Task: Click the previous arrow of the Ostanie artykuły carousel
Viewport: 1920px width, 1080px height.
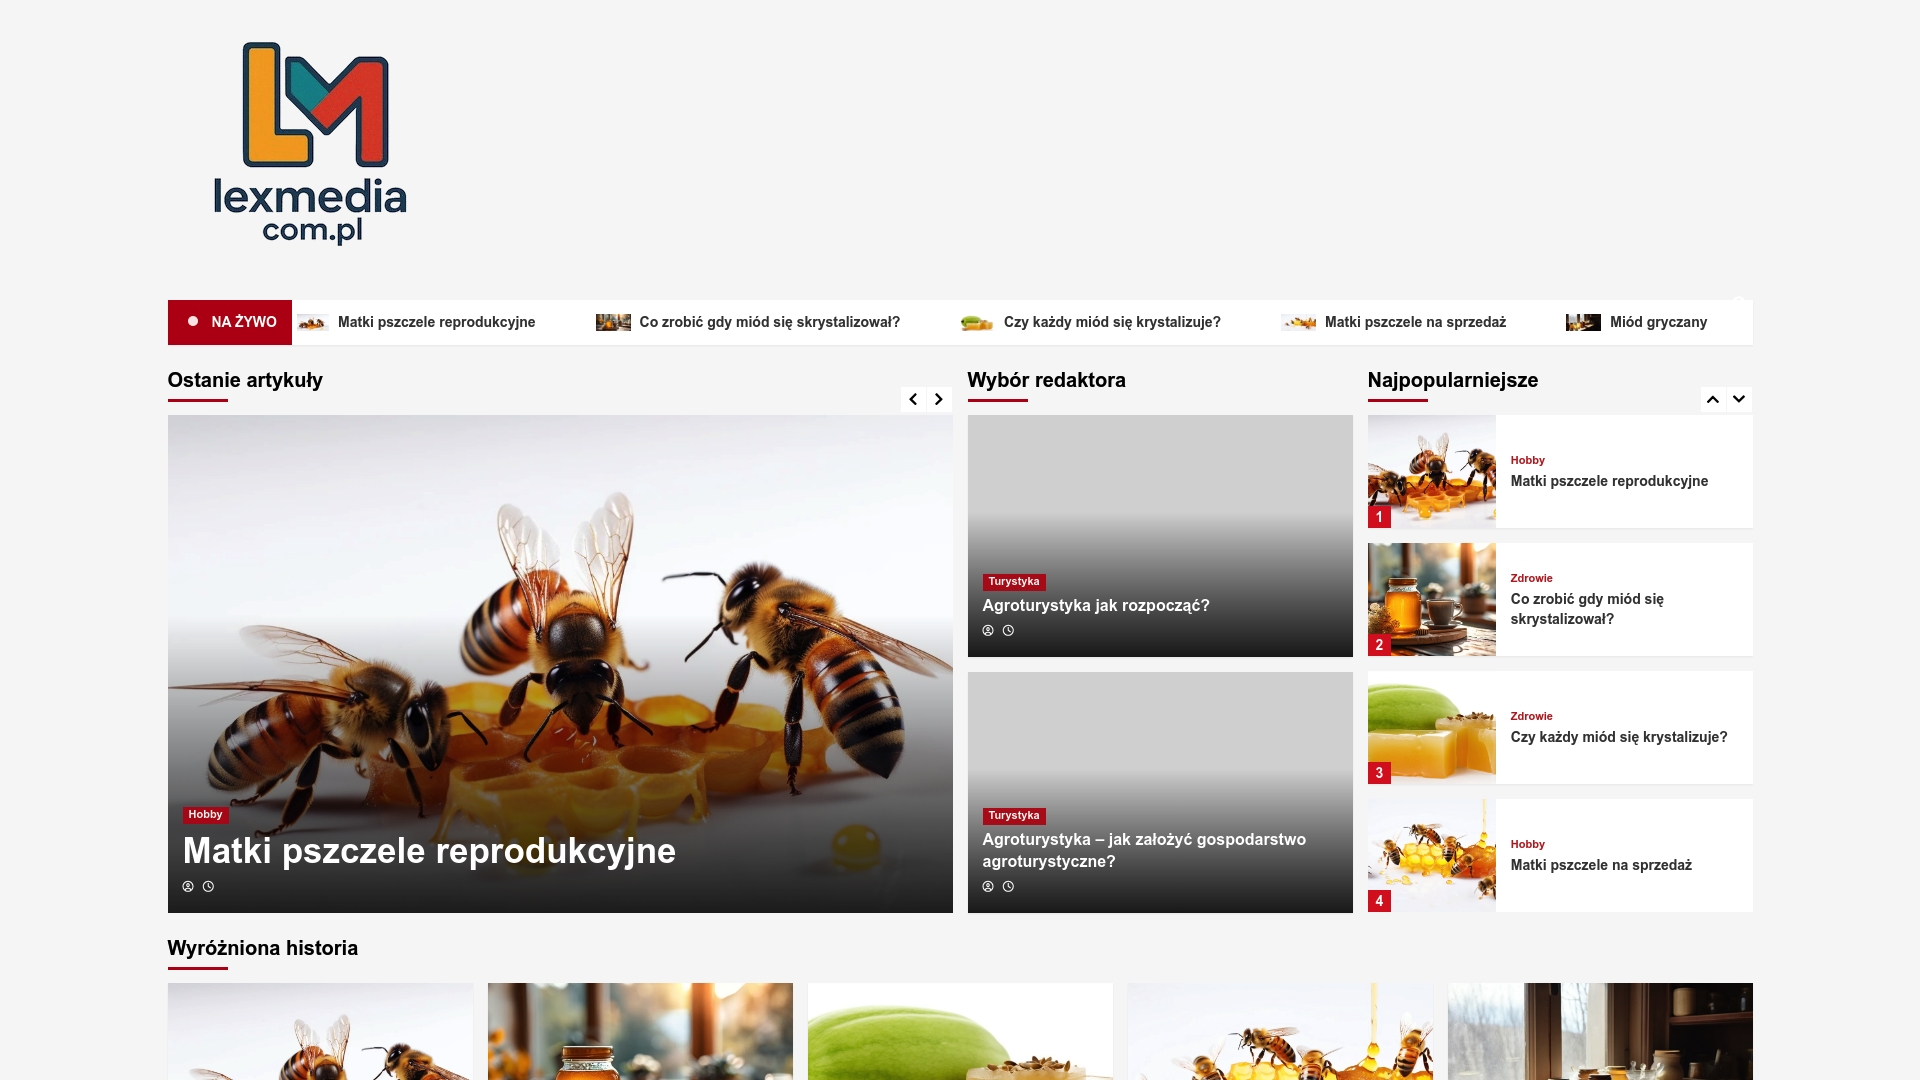Action: (x=913, y=399)
